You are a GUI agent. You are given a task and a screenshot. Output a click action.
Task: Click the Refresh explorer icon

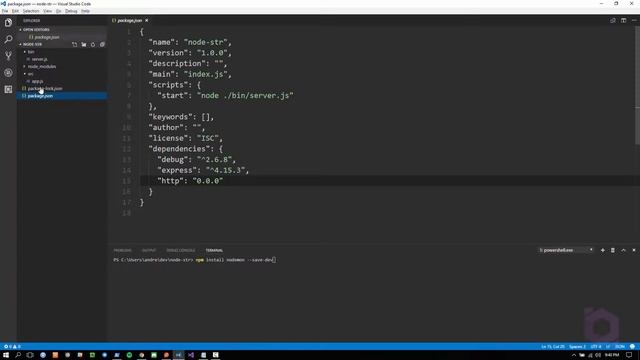(x=93, y=44)
